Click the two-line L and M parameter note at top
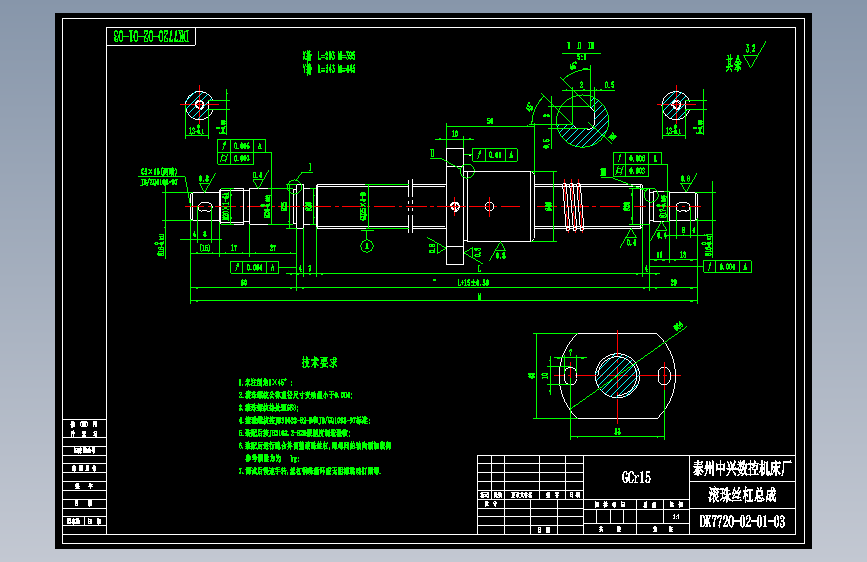 329,63
